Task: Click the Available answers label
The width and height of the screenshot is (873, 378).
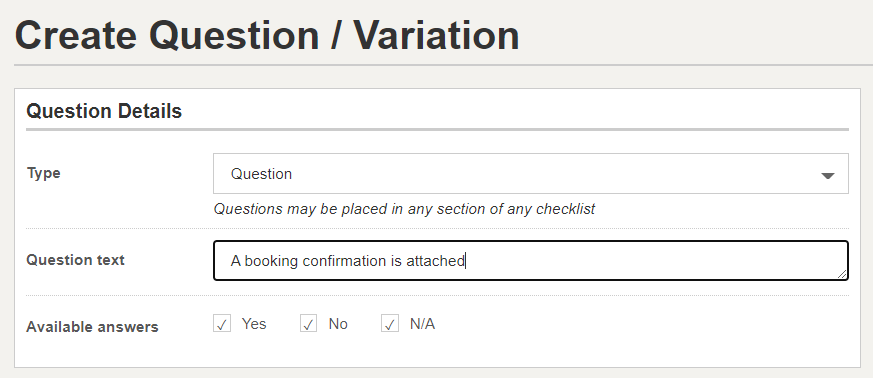Action: coord(92,327)
